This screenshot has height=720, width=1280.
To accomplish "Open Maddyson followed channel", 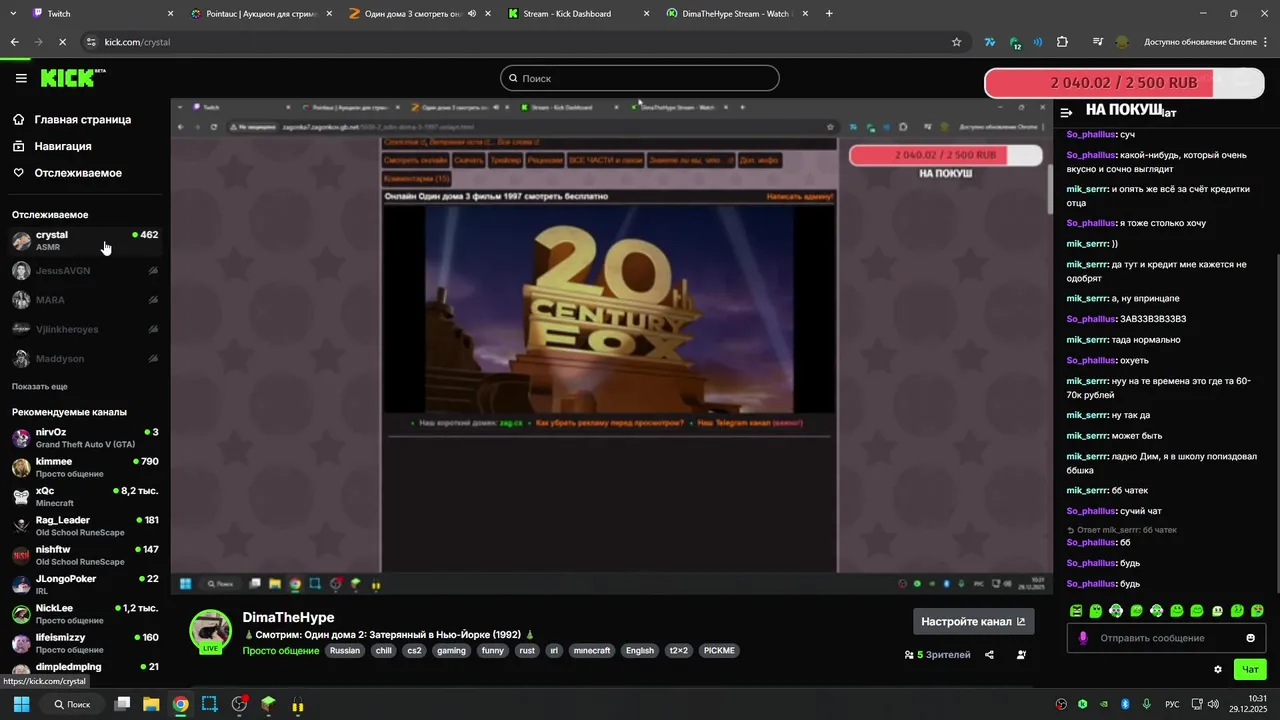I will [x=85, y=359].
